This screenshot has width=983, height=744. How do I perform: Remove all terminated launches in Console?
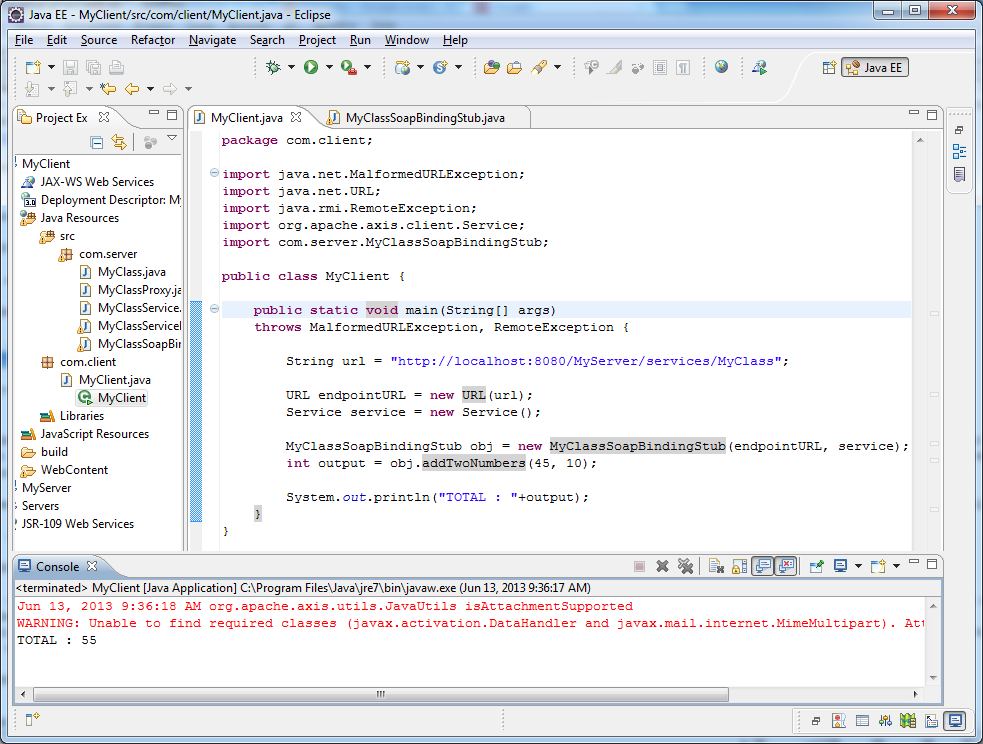[686, 566]
